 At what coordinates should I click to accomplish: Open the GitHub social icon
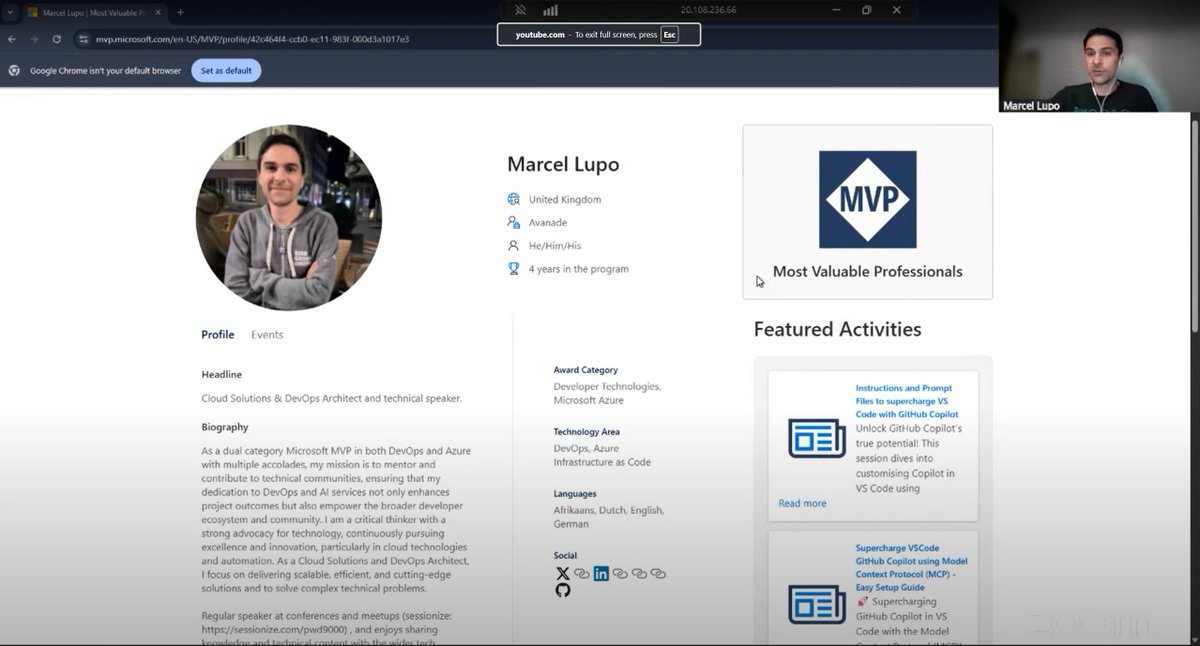point(563,590)
